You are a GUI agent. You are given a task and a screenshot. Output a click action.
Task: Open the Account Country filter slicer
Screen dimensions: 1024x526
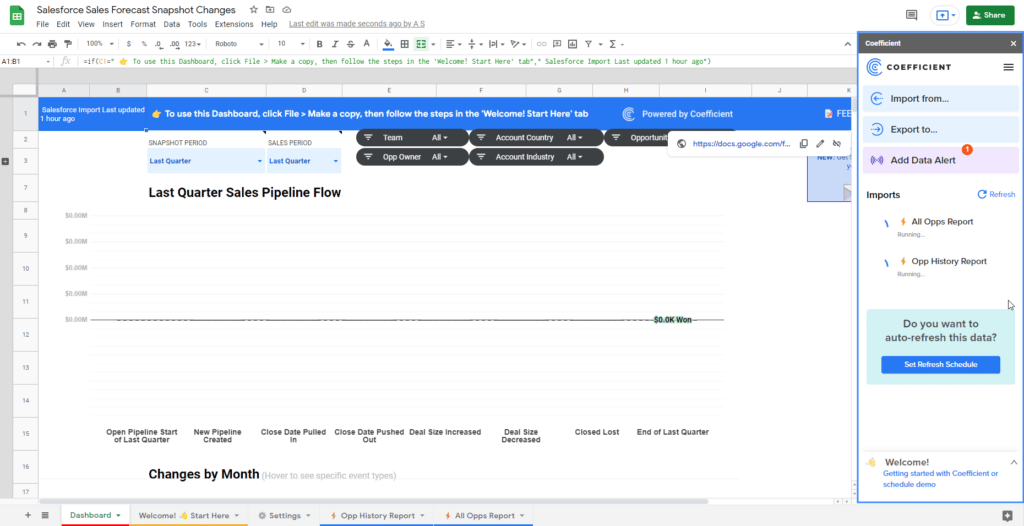coord(536,138)
